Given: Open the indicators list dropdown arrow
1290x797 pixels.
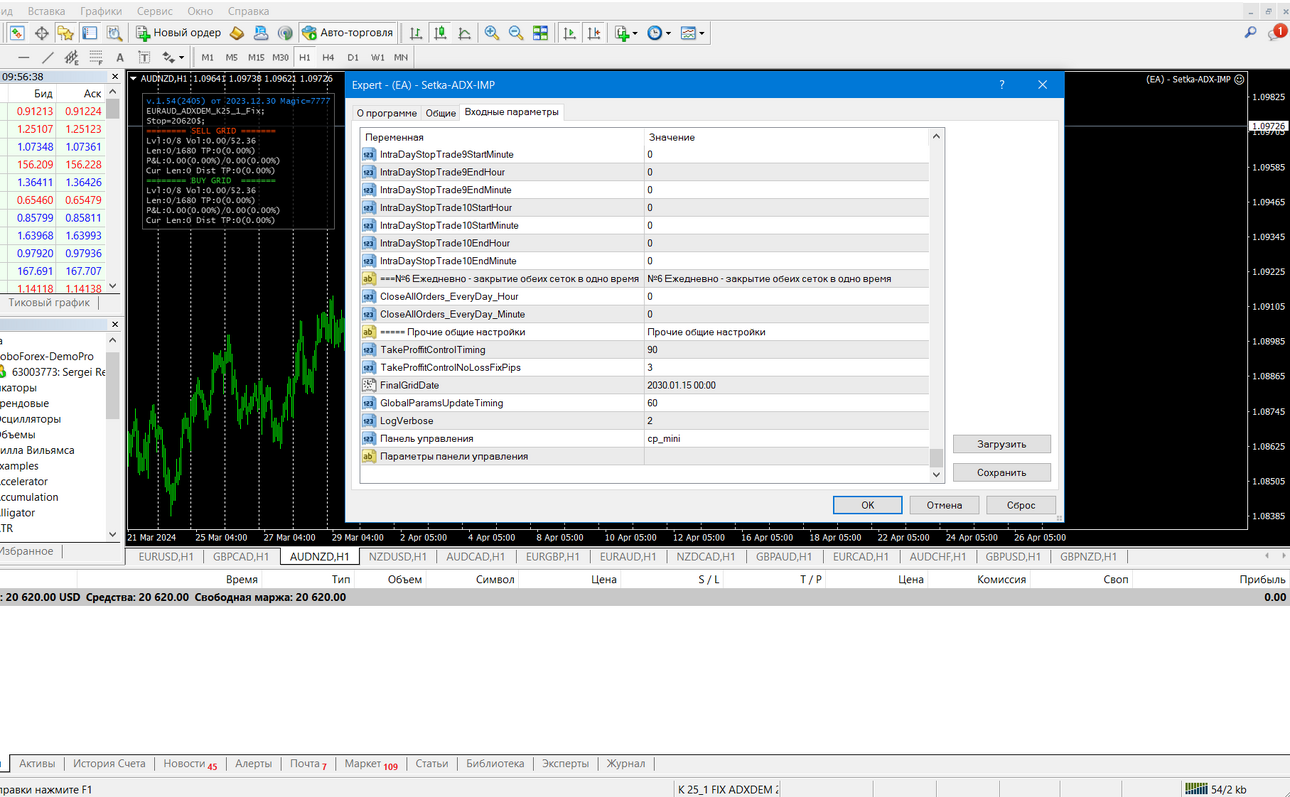Looking at the screenshot, I should tap(634, 33).
